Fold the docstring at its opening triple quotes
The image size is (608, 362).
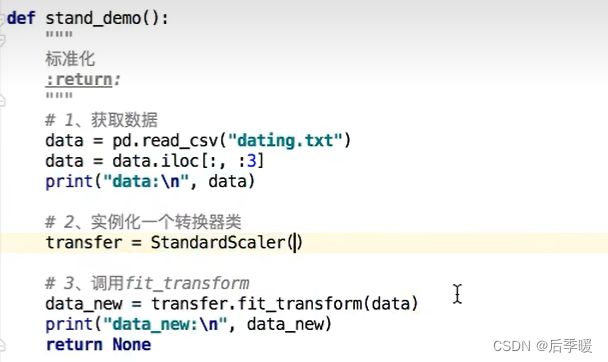[2, 39]
